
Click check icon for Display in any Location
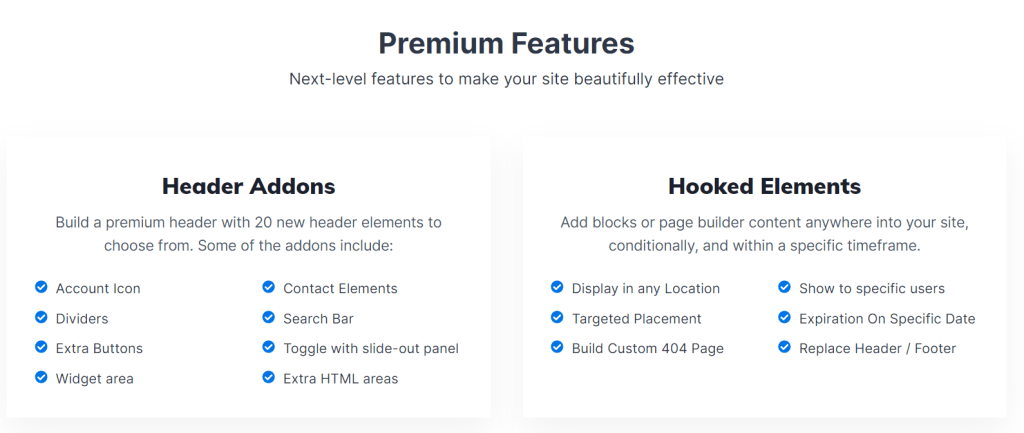[x=557, y=287]
